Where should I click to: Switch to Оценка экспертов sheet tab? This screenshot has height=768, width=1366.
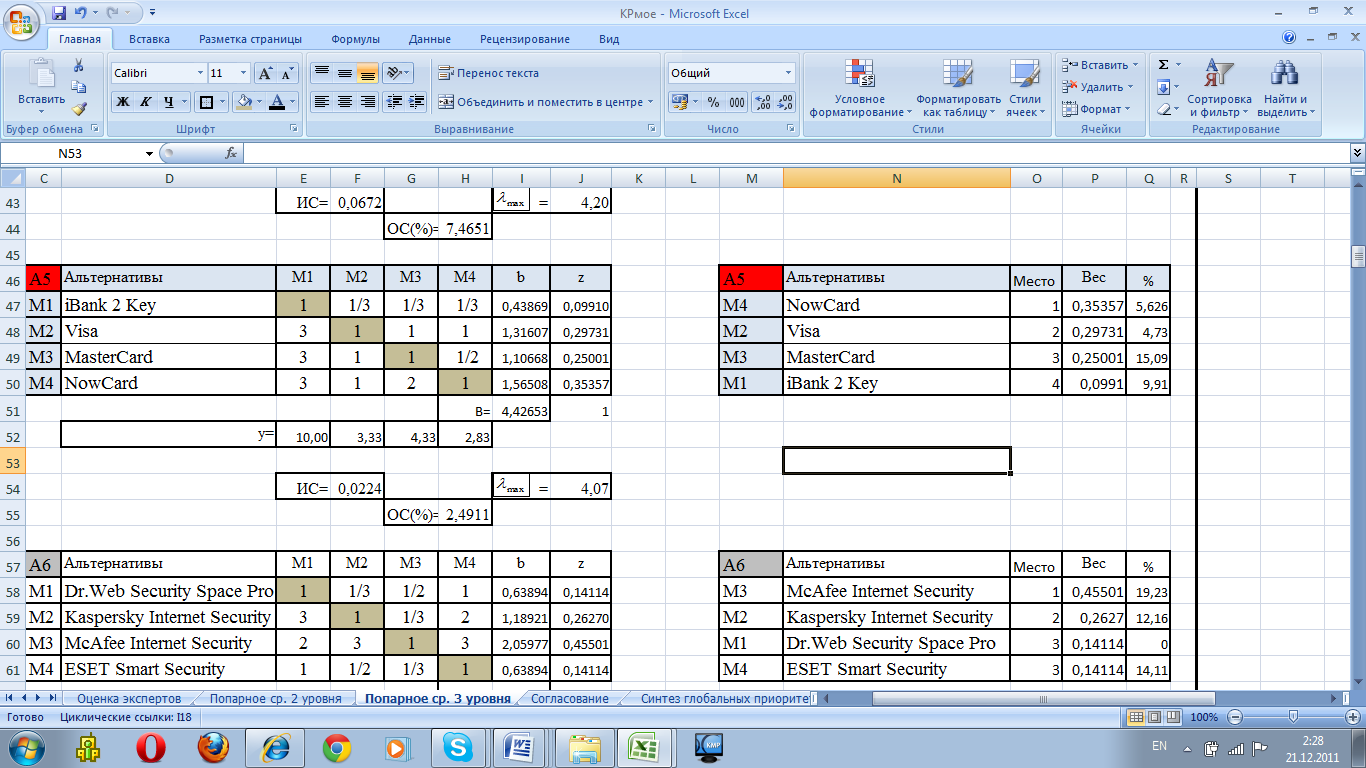point(128,699)
